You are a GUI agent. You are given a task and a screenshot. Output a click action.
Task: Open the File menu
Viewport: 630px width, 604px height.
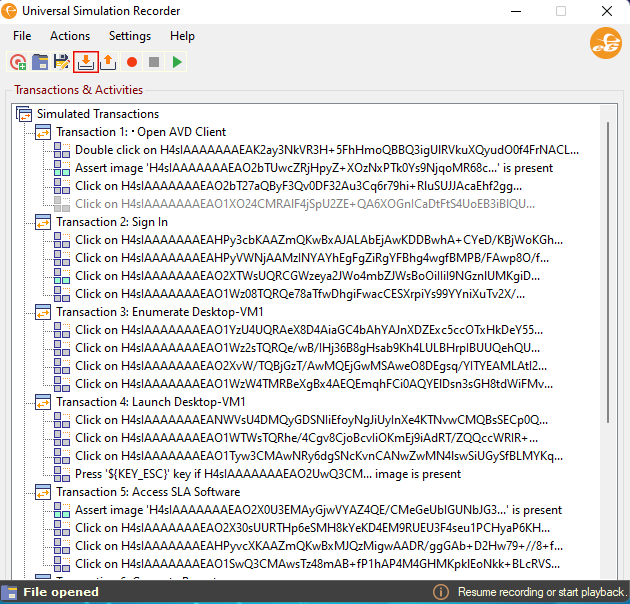pos(22,36)
